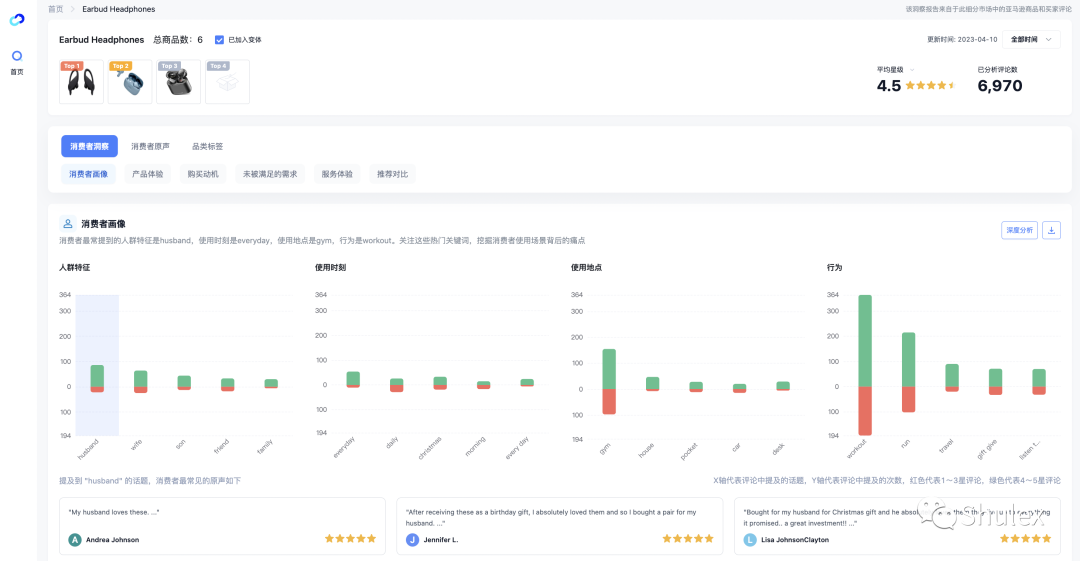Click the 总商品数: 6 label

(x=178, y=40)
